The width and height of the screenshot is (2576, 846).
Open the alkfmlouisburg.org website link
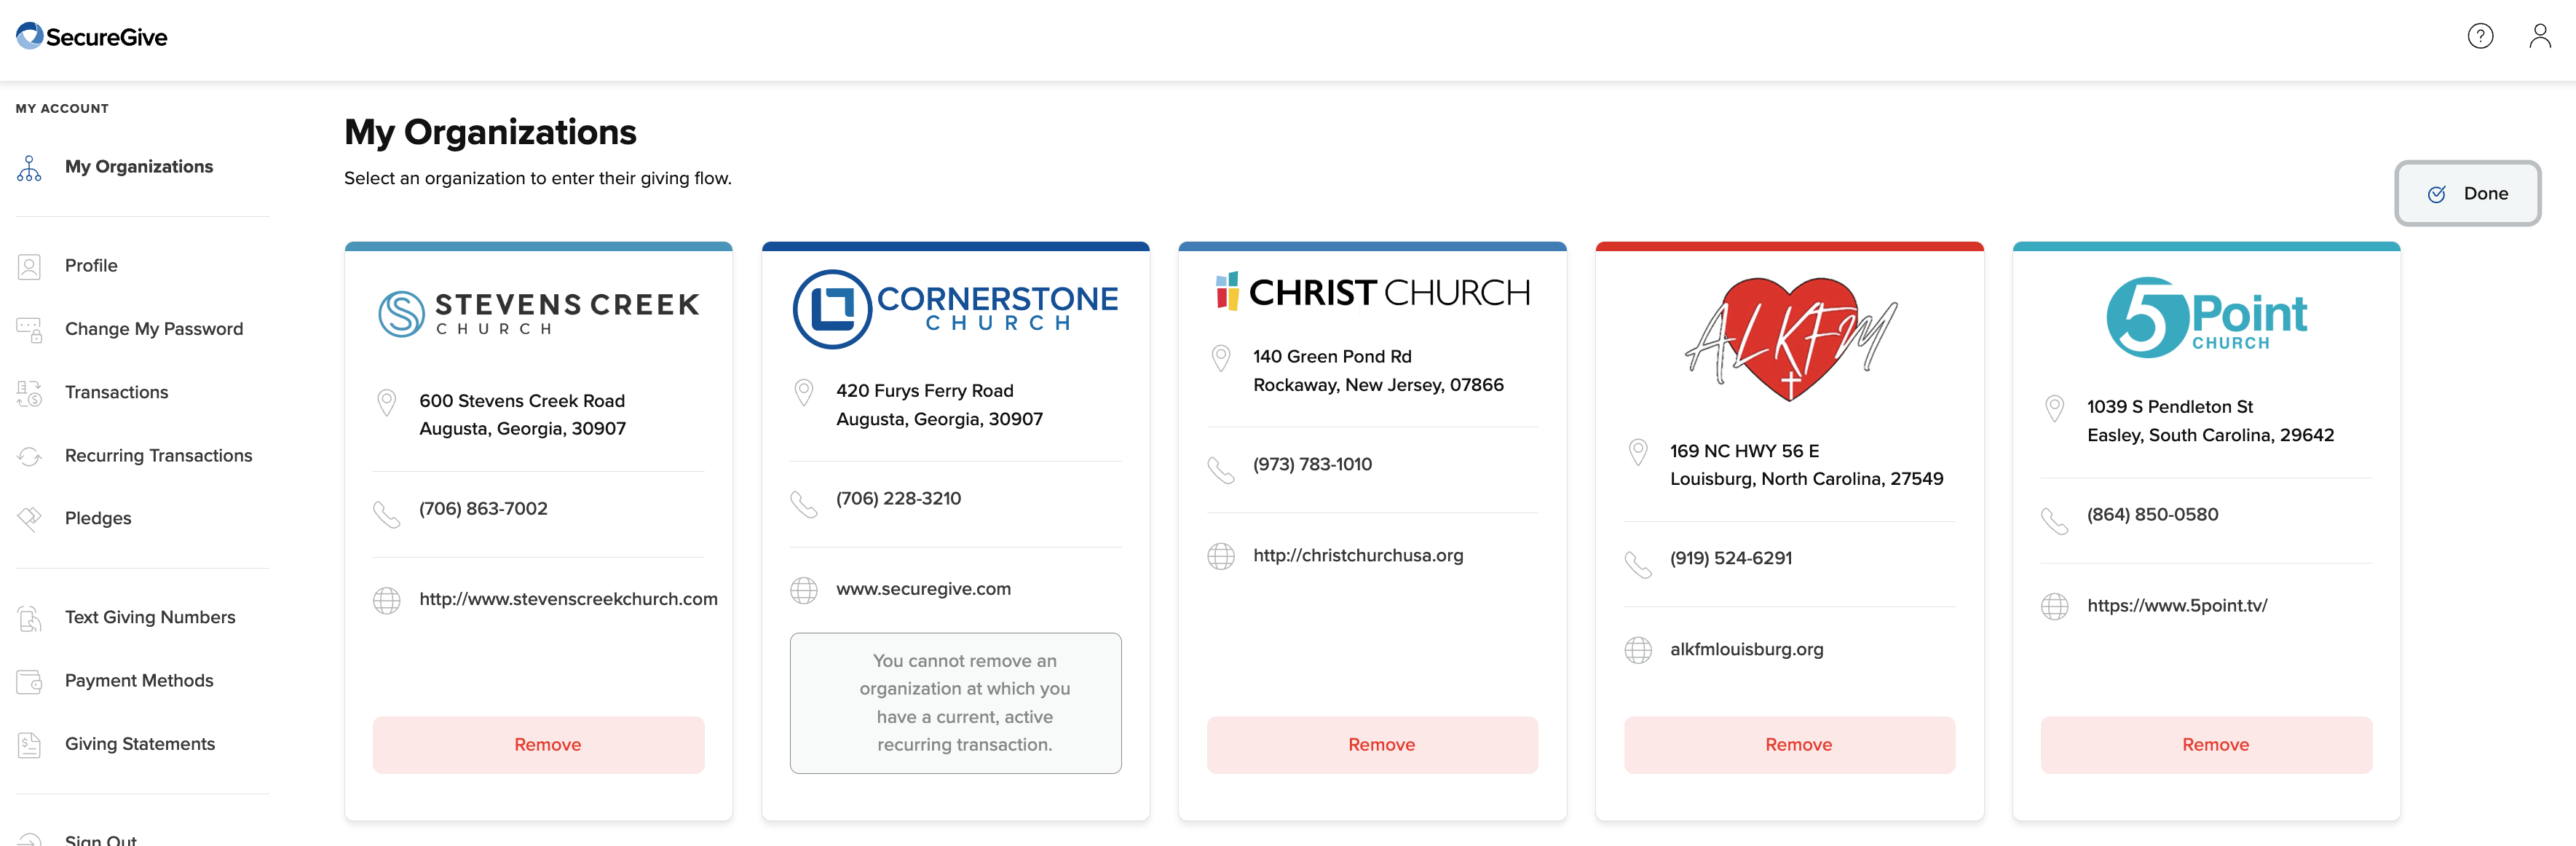(1746, 649)
